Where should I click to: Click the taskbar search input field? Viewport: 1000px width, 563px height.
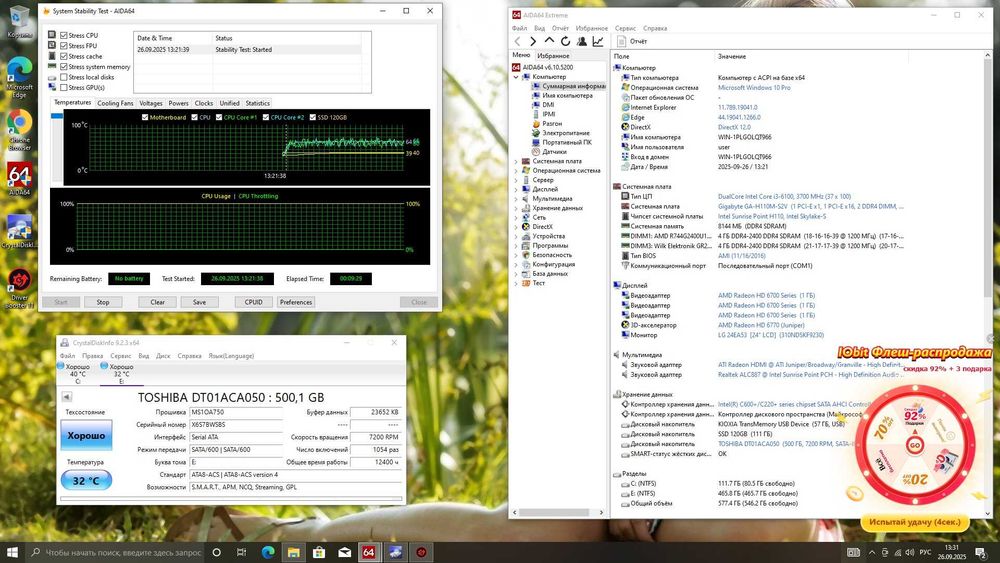pyautogui.click(x=116, y=552)
